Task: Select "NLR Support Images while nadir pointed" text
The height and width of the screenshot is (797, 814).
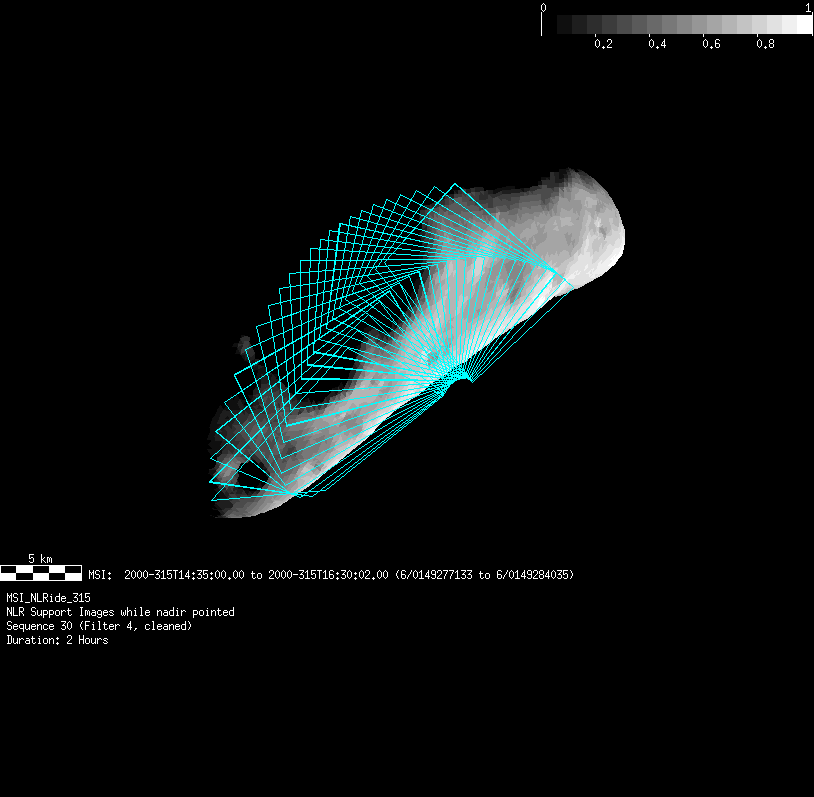Action: tap(120, 612)
